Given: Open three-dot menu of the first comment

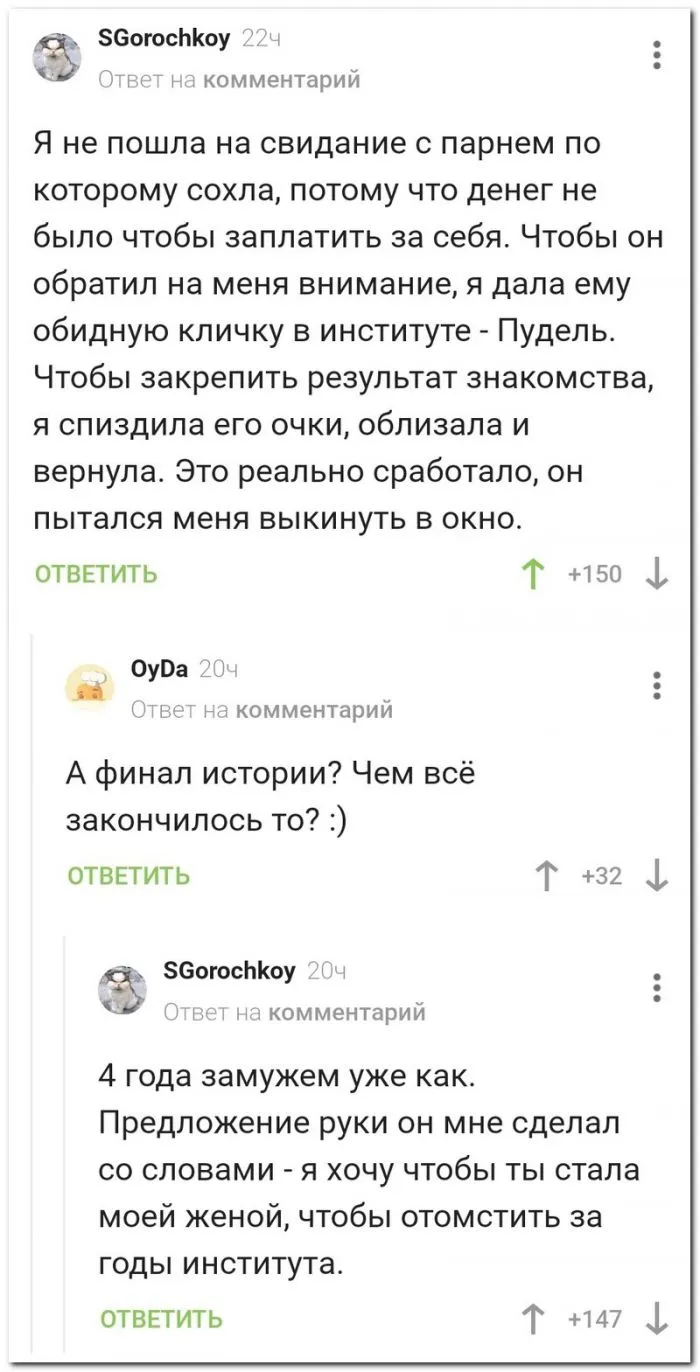Looking at the screenshot, I should 656,54.
